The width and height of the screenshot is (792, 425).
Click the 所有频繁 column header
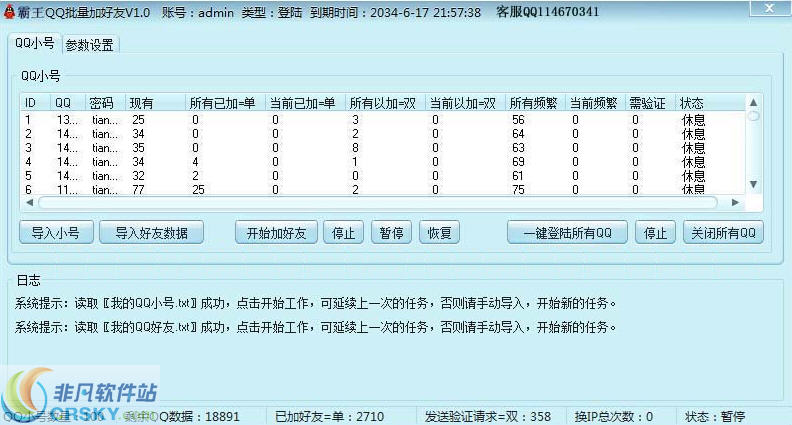(535, 103)
